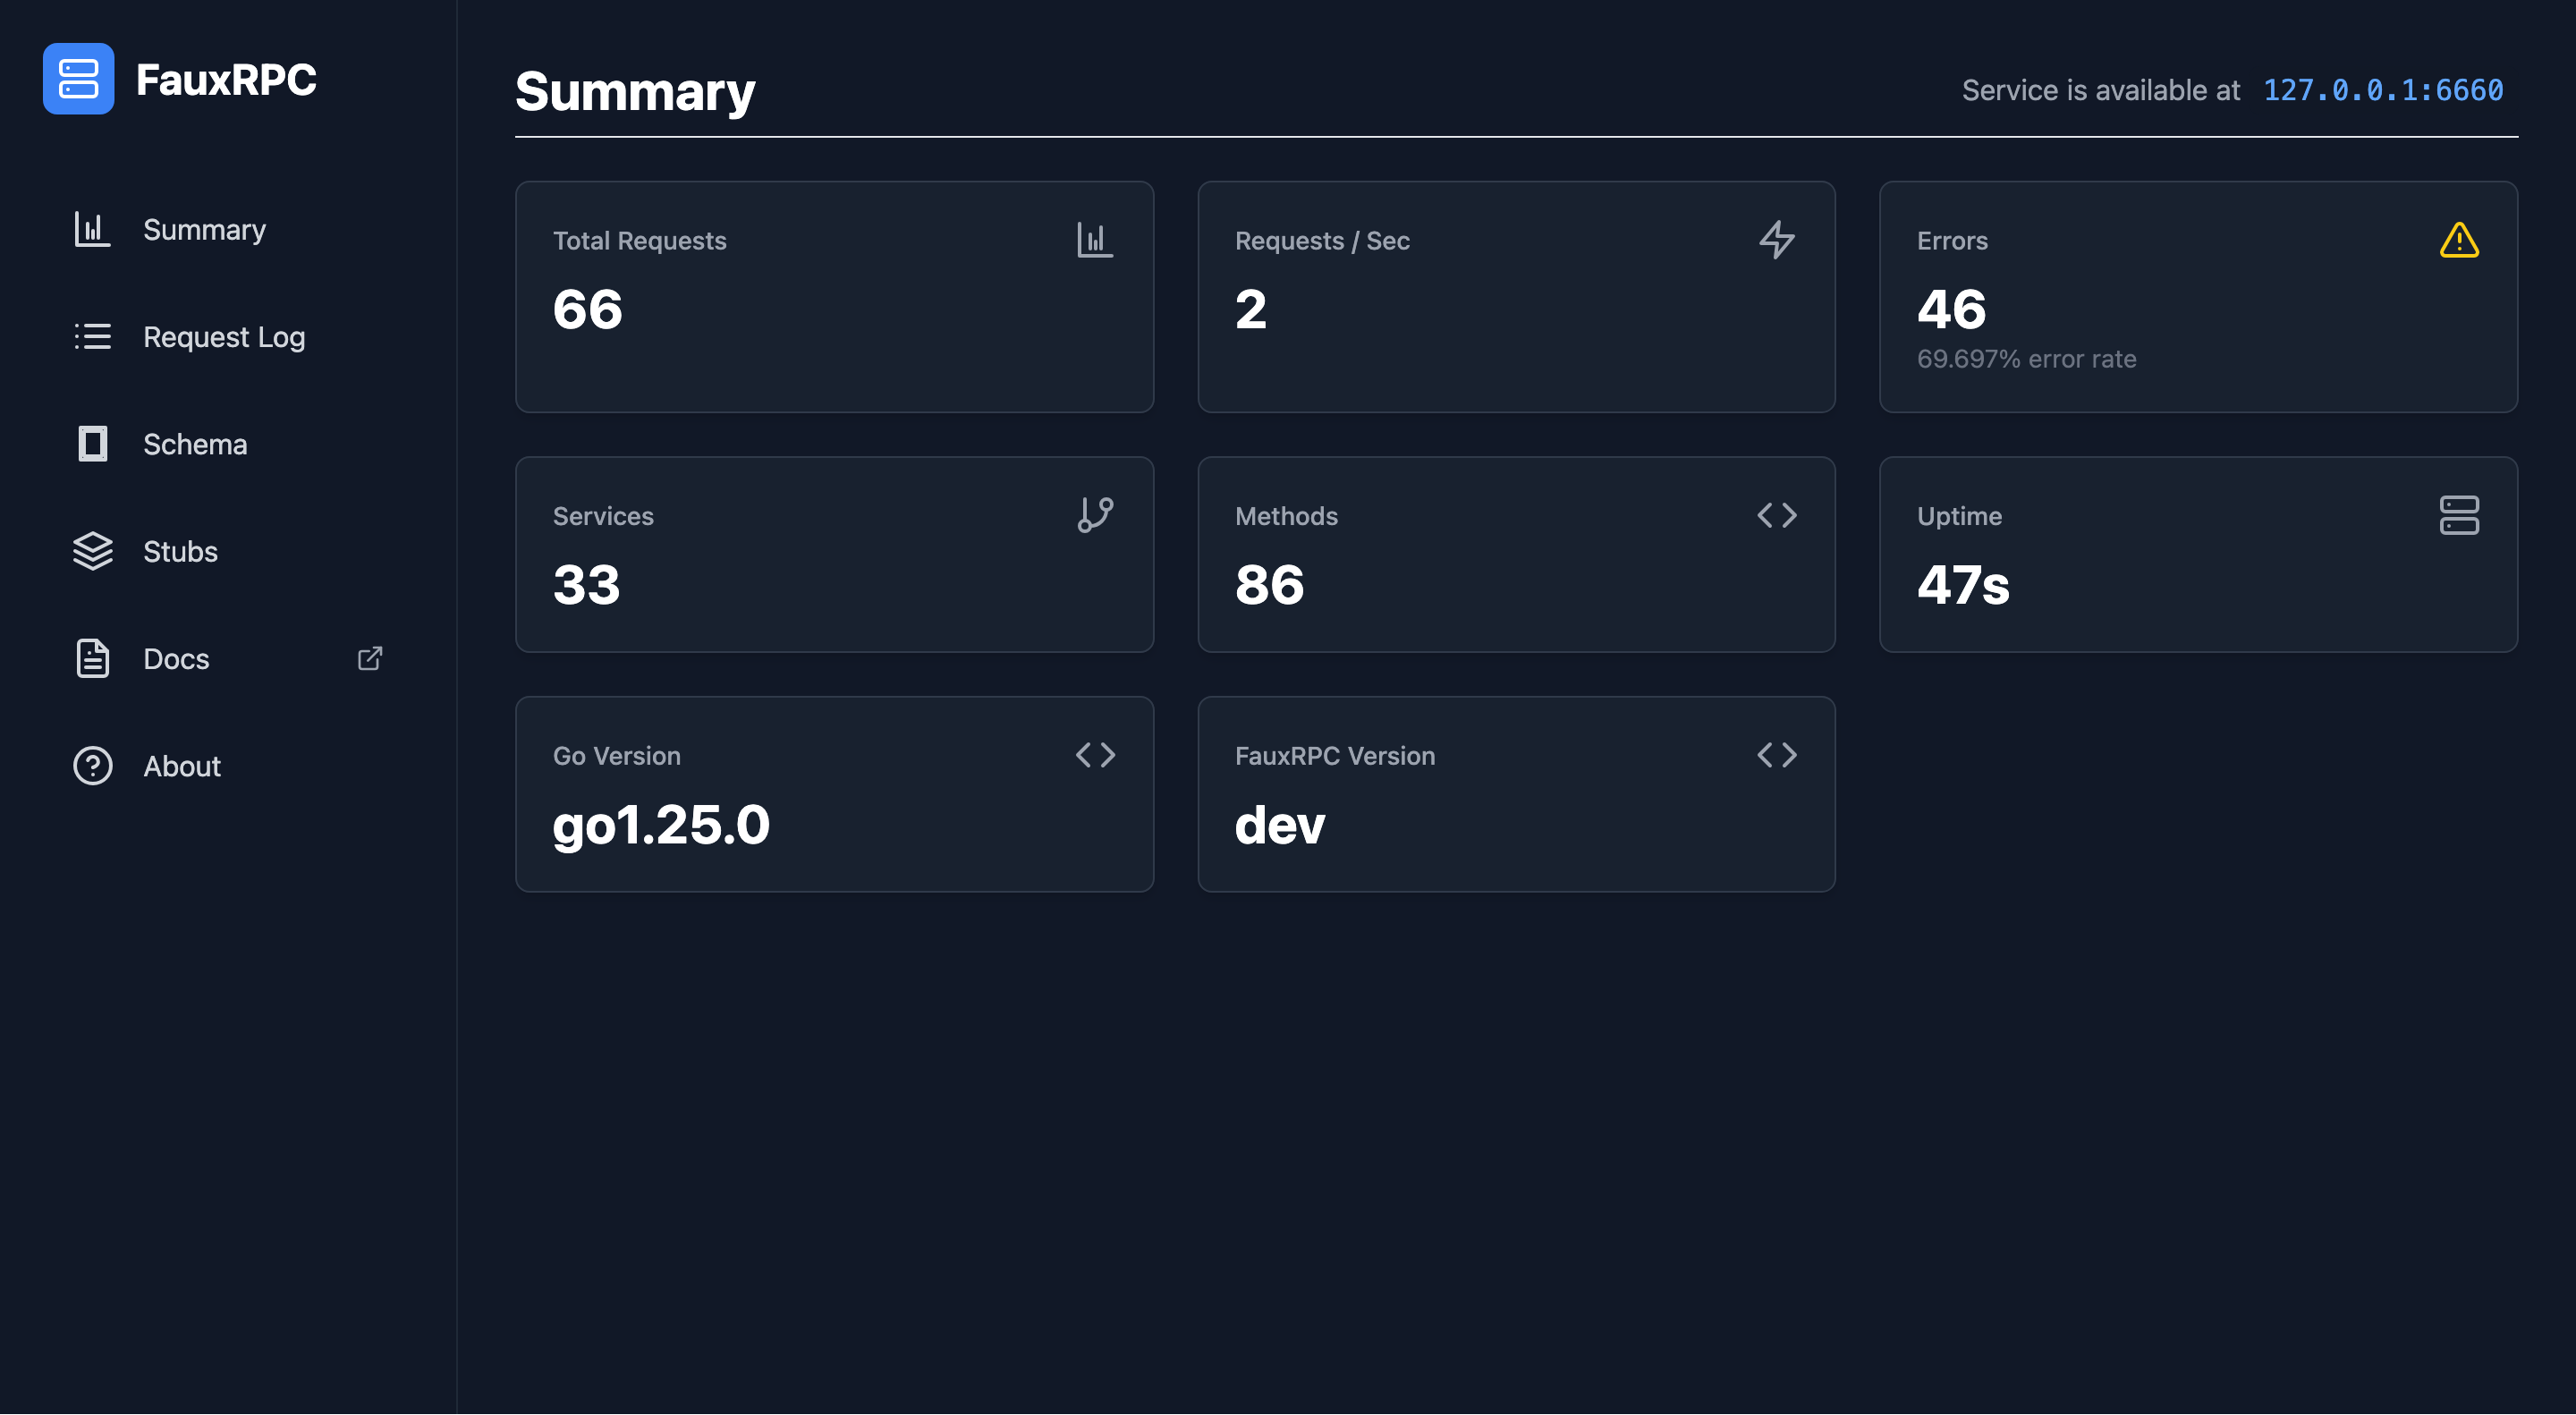This screenshot has height=1415, width=2576.
Task: Click the Request Log list icon
Action: tap(92, 337)
